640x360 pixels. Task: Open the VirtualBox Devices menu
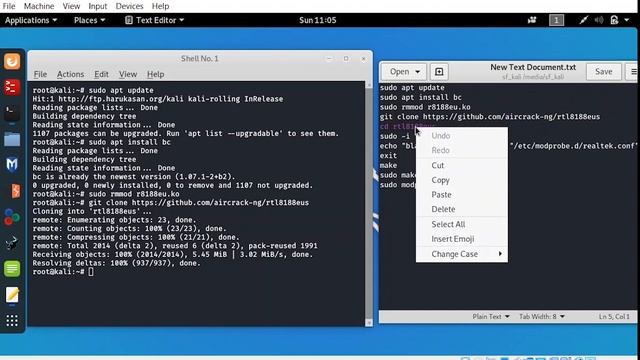(129, 6)
